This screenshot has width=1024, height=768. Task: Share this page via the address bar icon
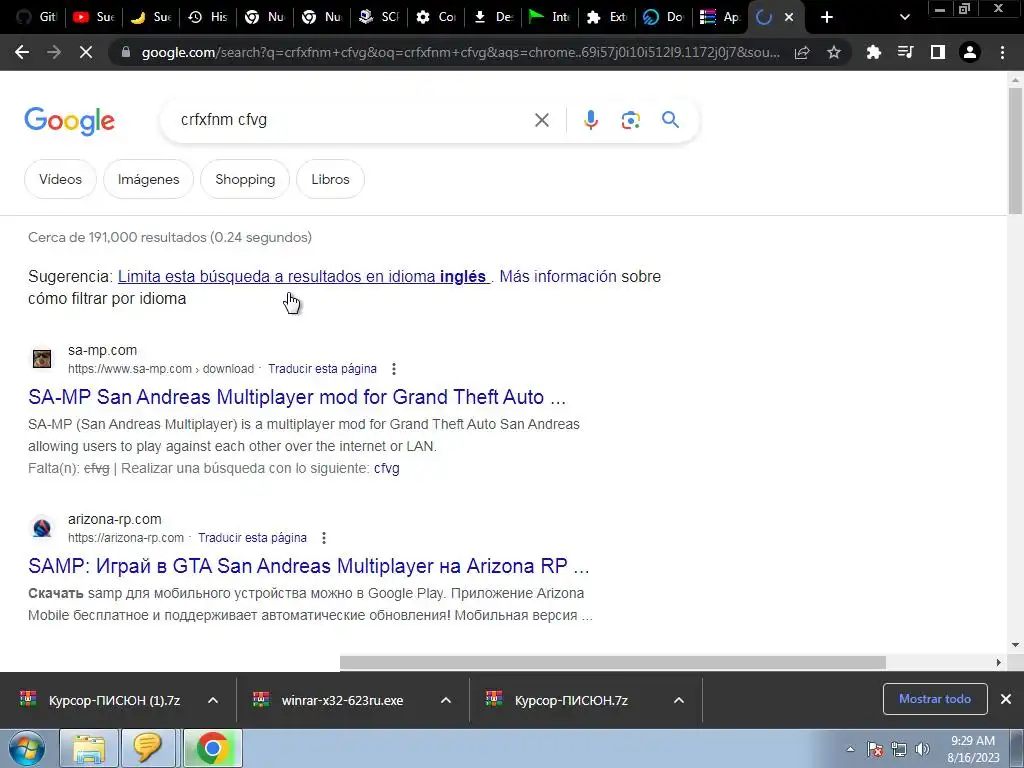(802, 52)
